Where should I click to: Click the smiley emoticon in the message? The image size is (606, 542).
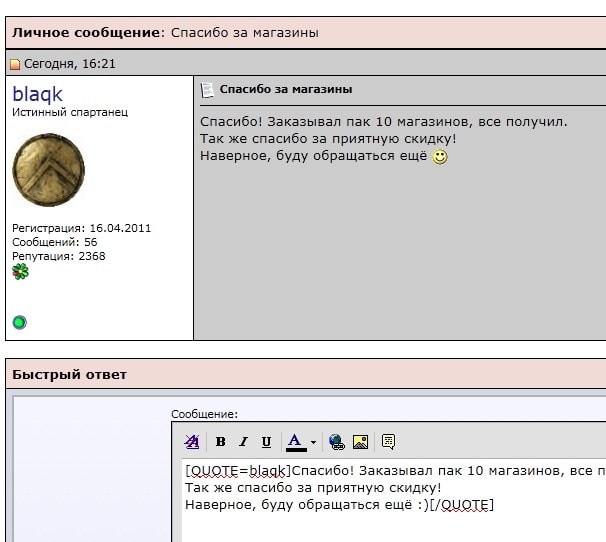point(439,157)
